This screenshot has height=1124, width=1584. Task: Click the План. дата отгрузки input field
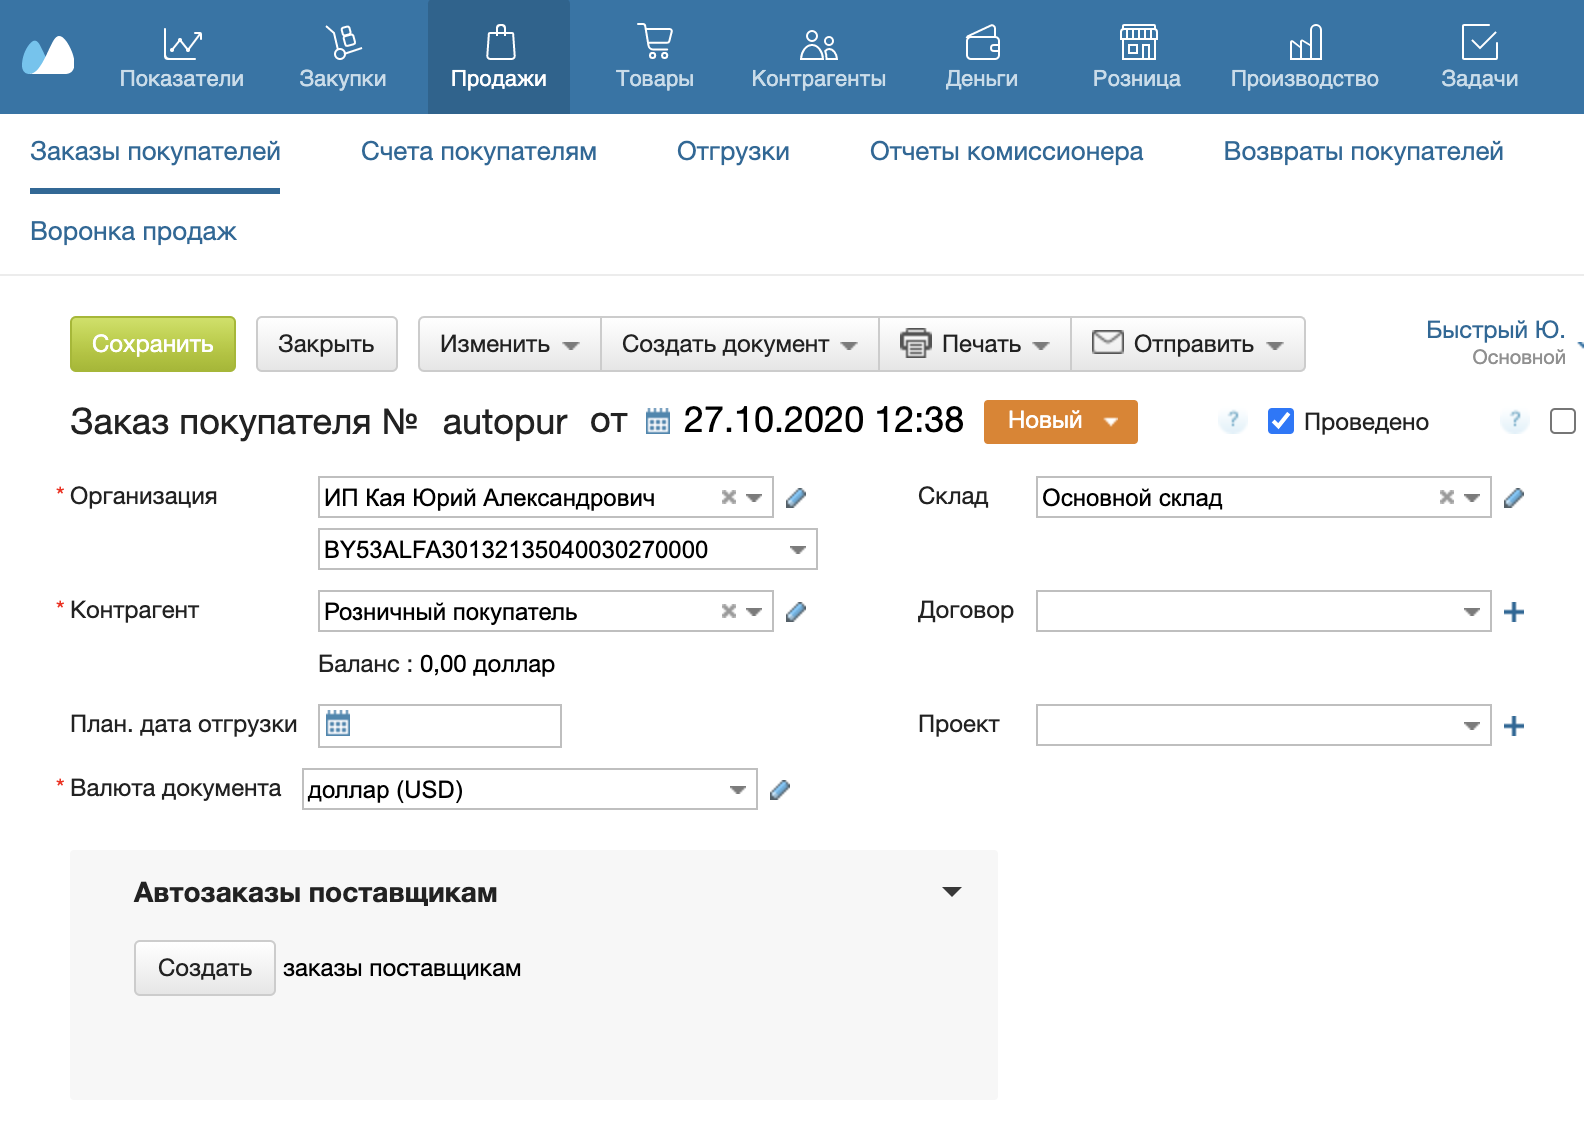pyautogui.click(x=440, y=725)
